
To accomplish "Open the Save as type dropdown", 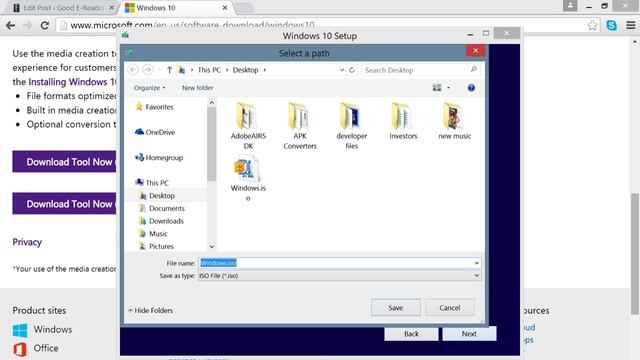I will pos(340,276).
